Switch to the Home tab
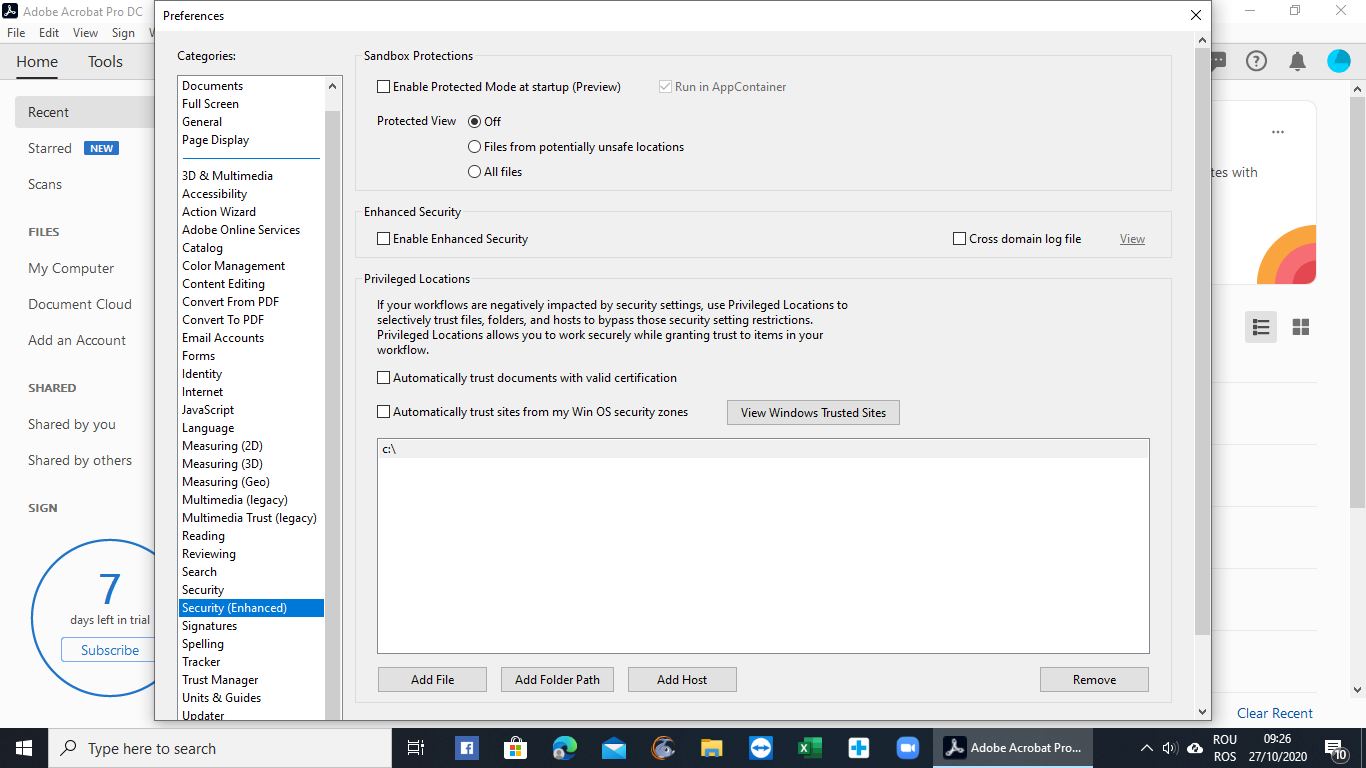 [37, 62]
